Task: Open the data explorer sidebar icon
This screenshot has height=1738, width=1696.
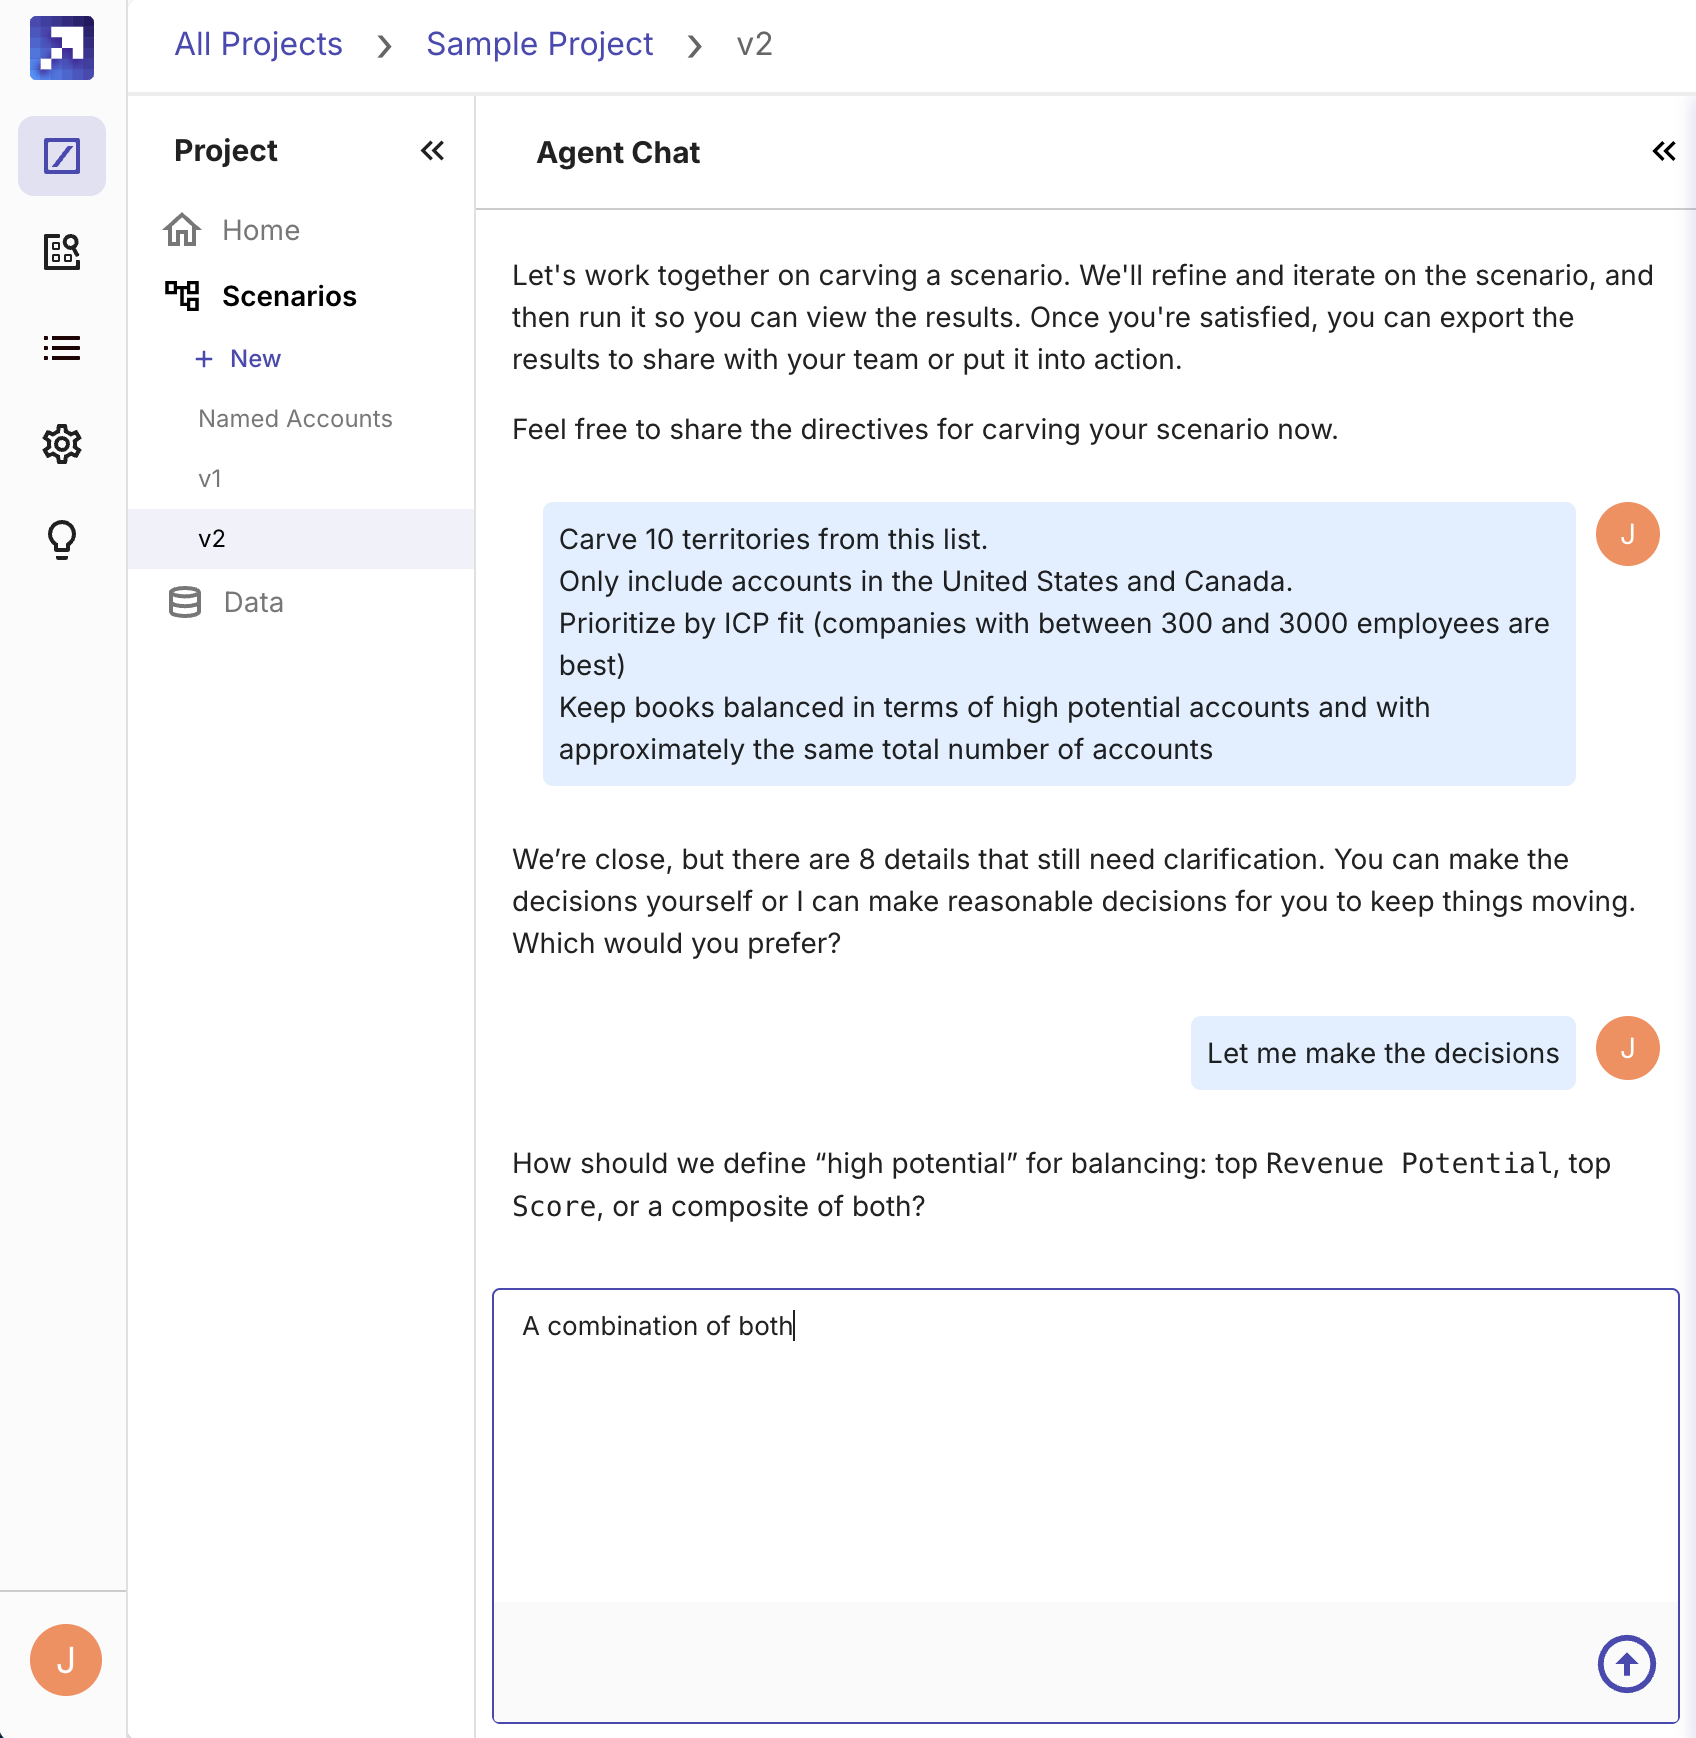Action: tap(62, 252)
